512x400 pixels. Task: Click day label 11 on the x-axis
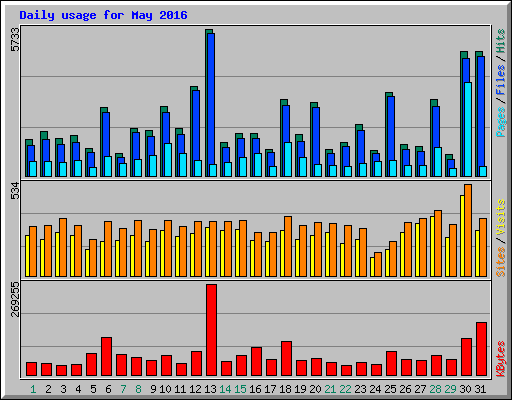(x=180, y=389)
